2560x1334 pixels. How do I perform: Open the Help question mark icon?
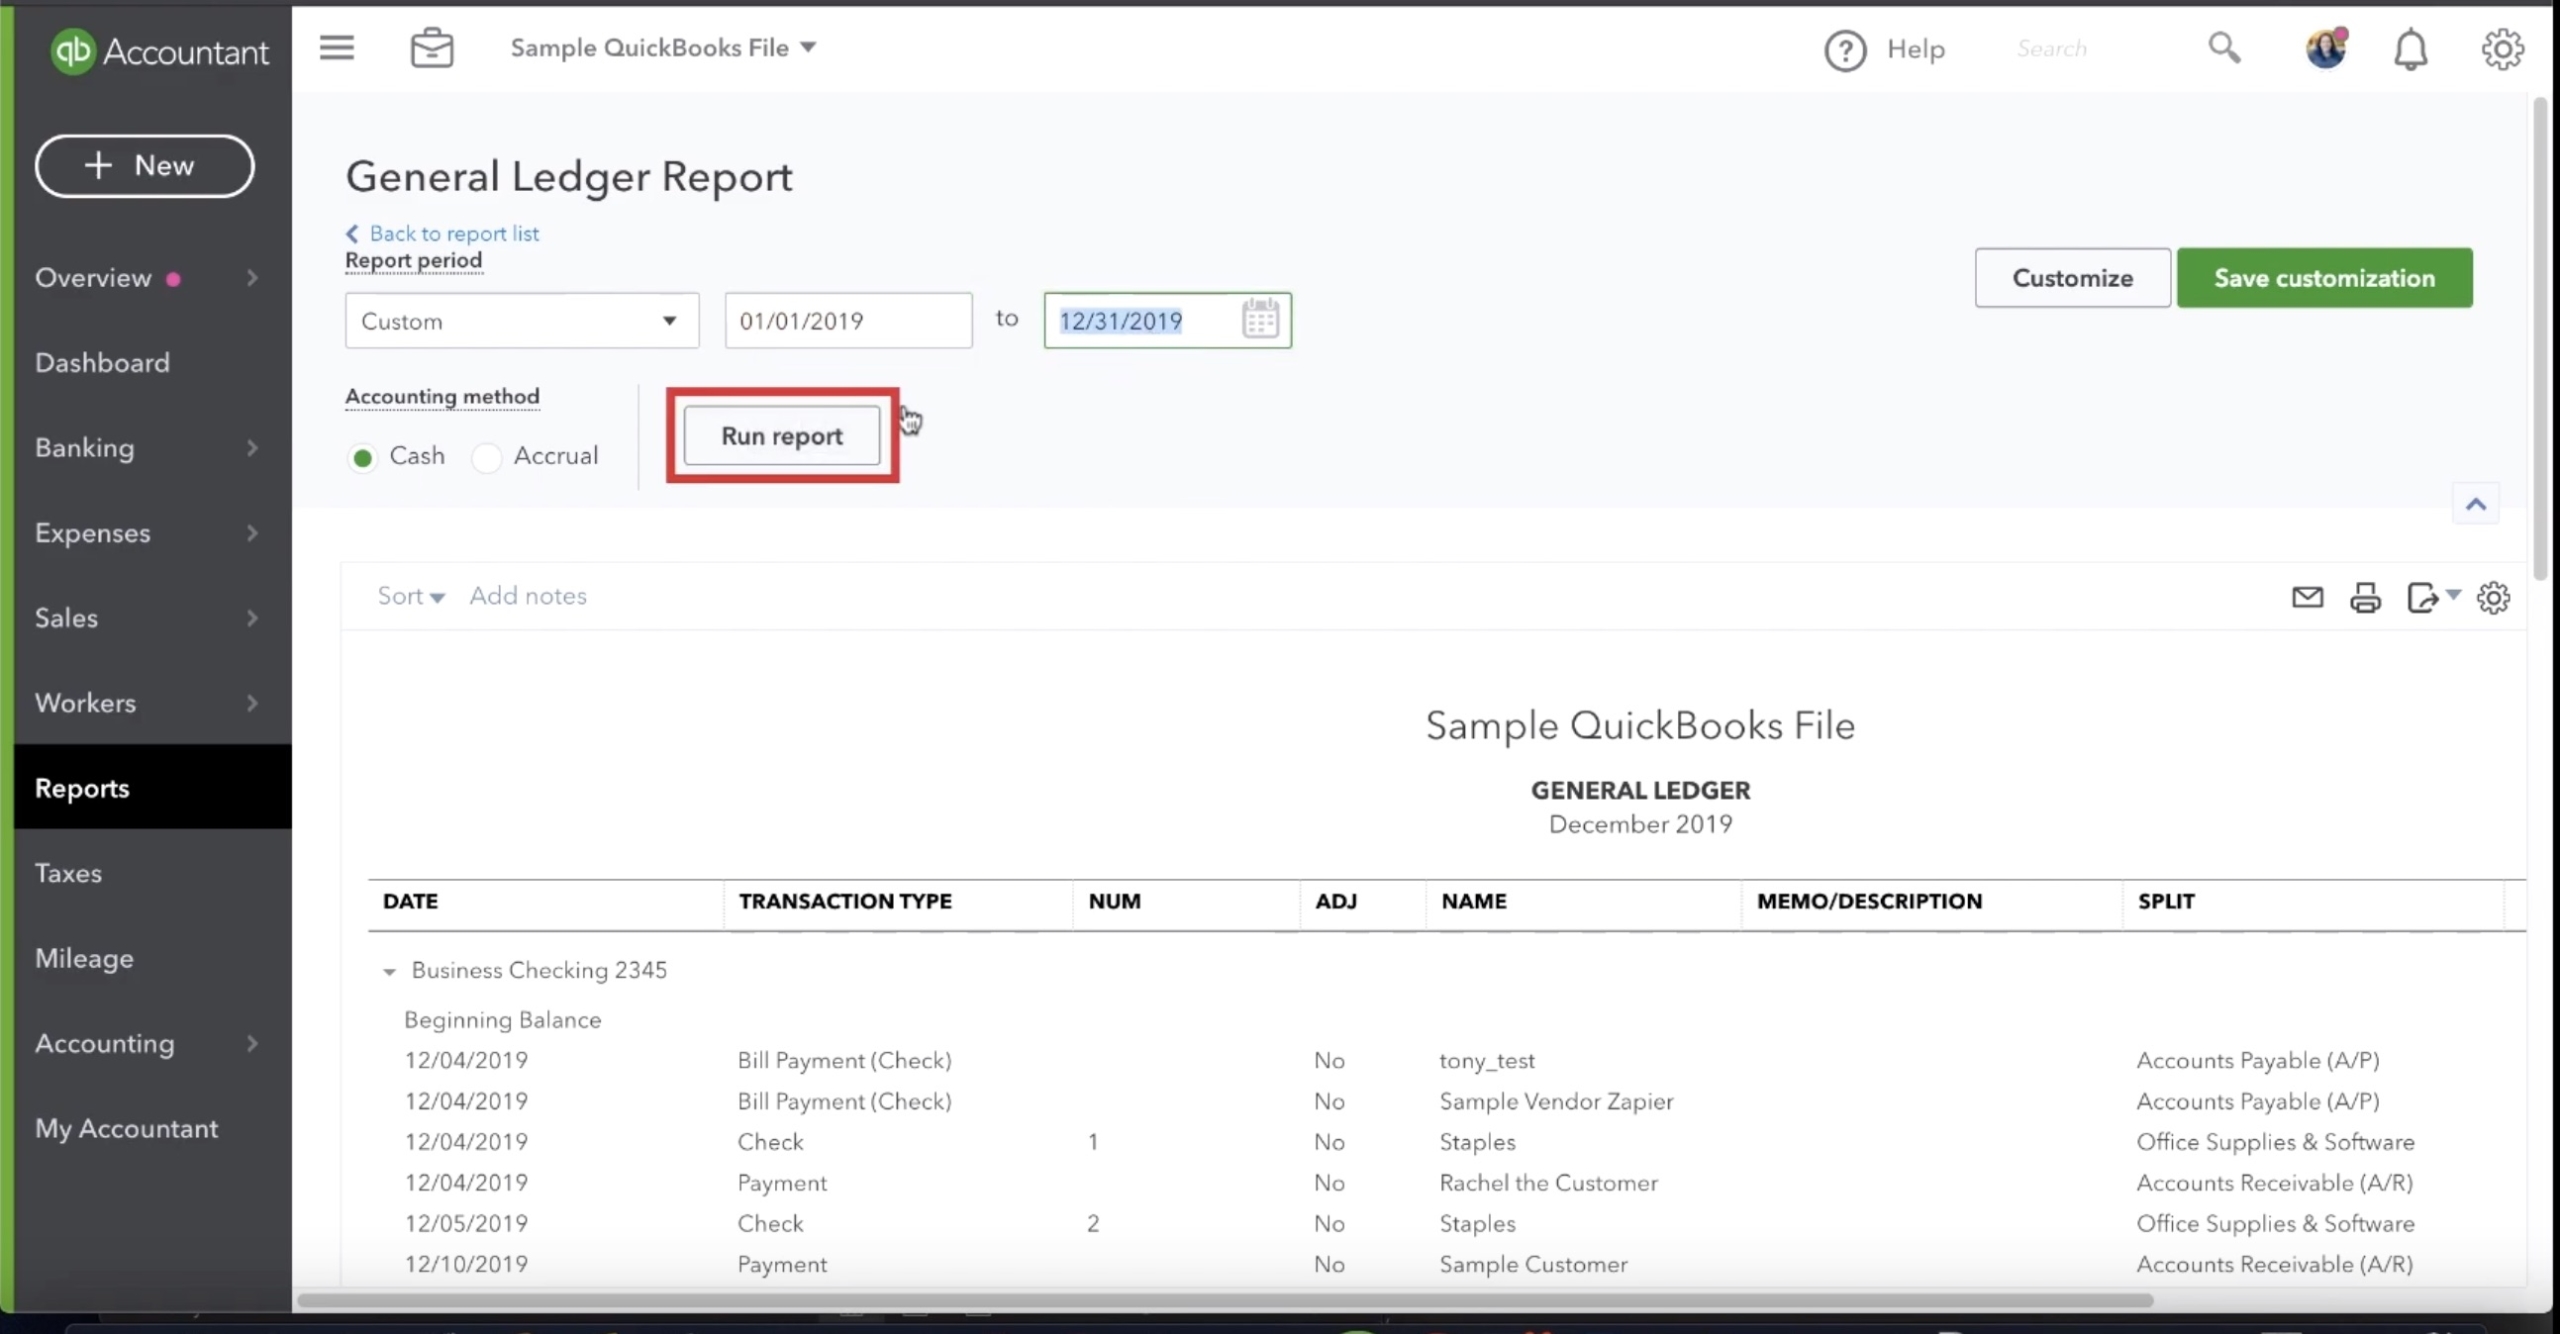1845,50
